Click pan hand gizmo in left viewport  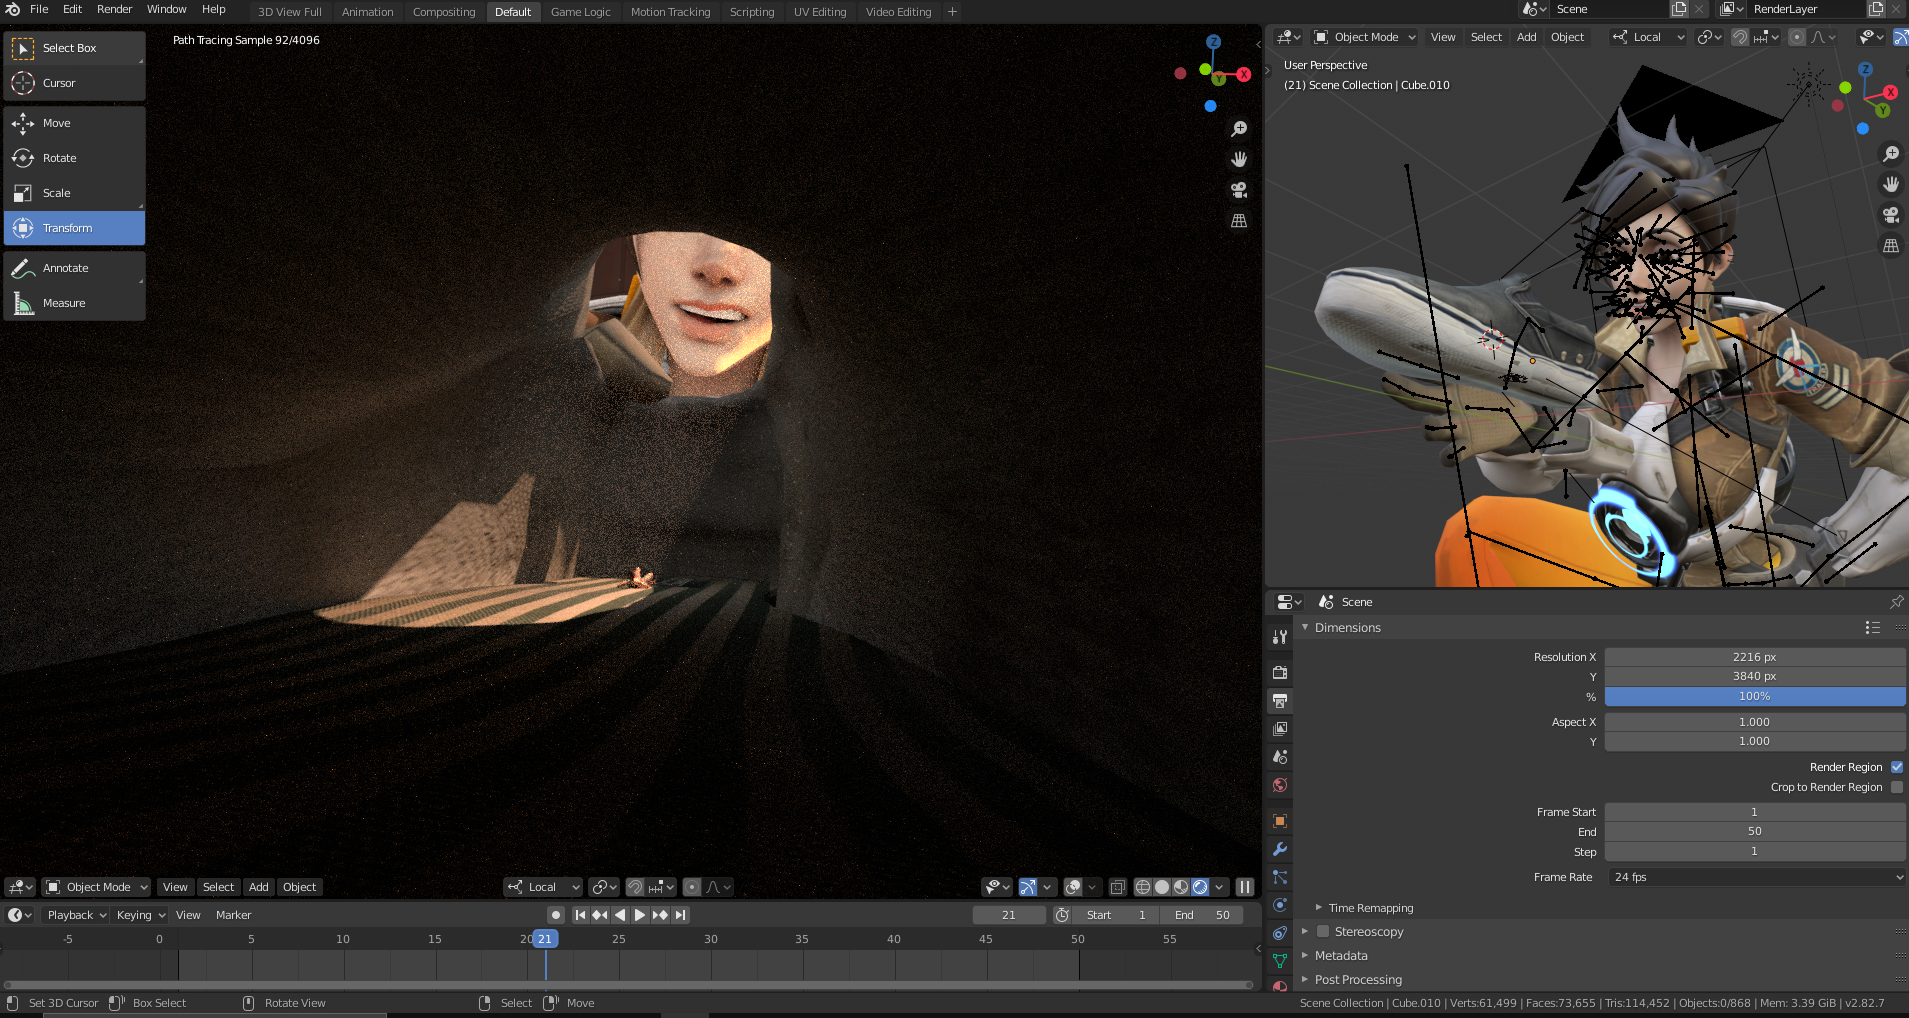(x=1239, y=159)
